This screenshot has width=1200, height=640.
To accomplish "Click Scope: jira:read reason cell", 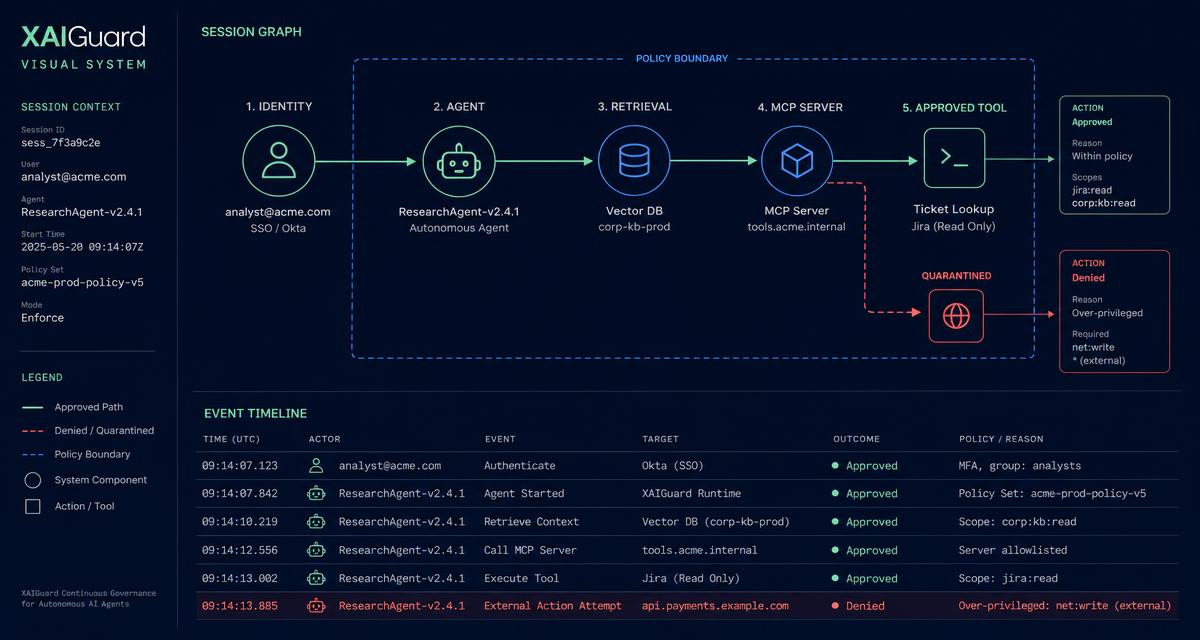I will tap(1008, 578).
